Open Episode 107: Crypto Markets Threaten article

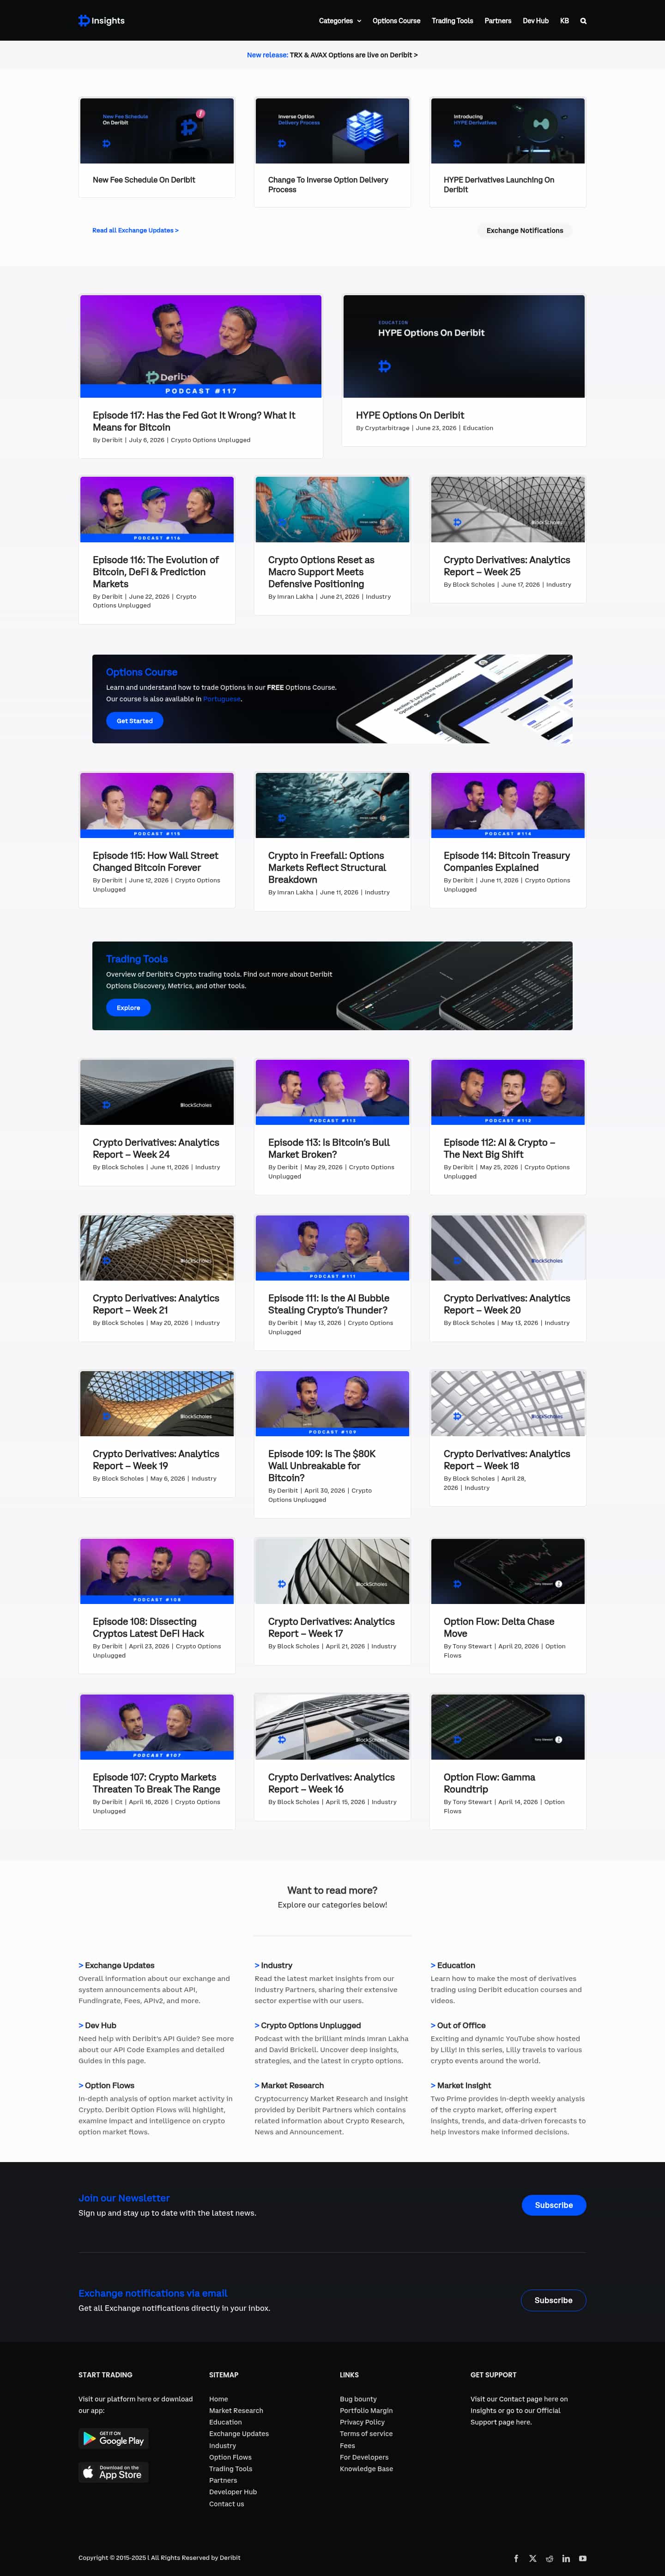(x=156, y=1783)
